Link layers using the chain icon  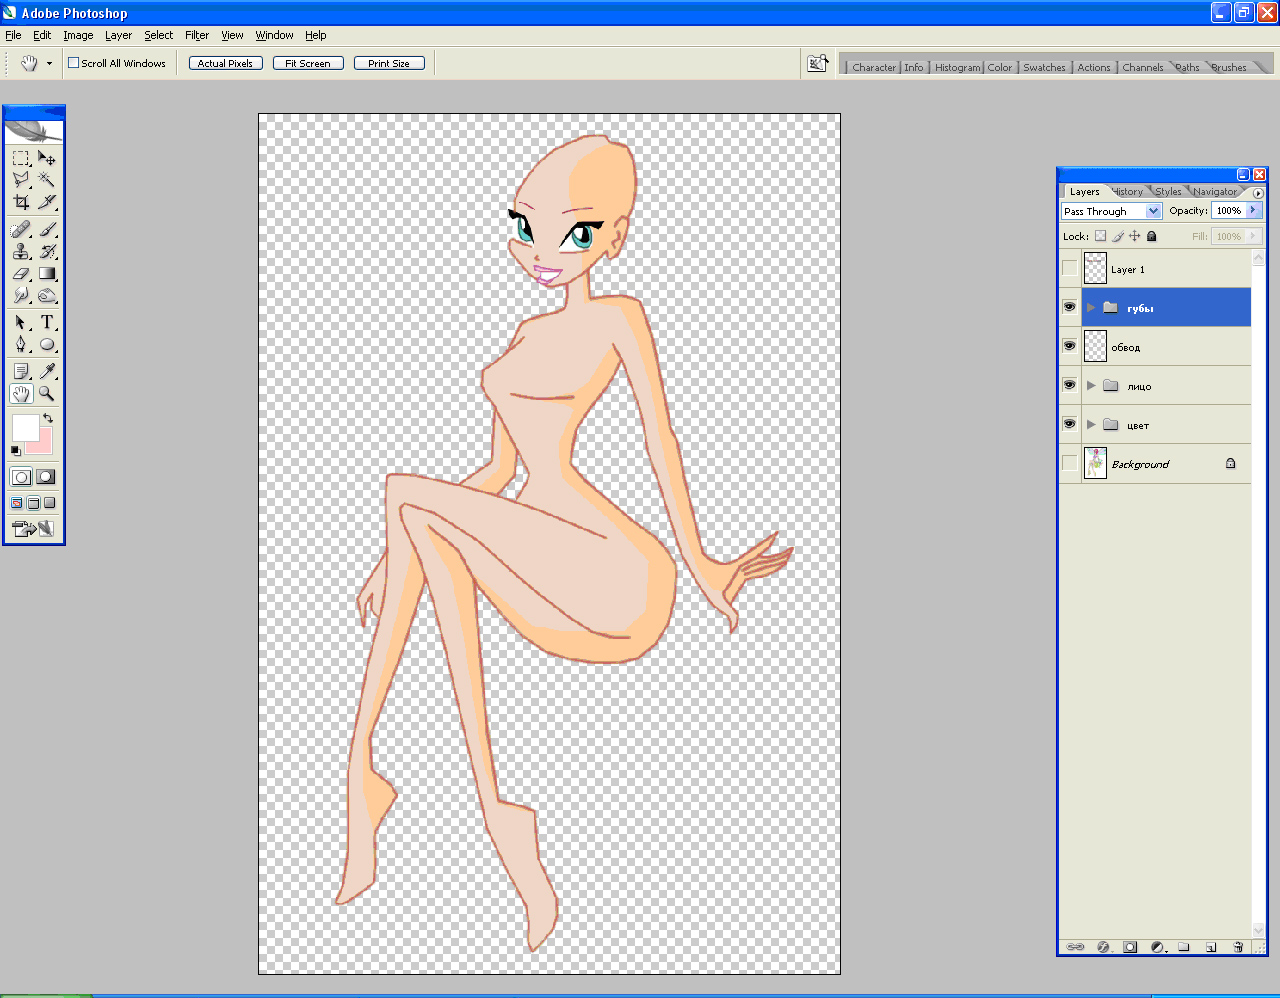click(1075, 946)
